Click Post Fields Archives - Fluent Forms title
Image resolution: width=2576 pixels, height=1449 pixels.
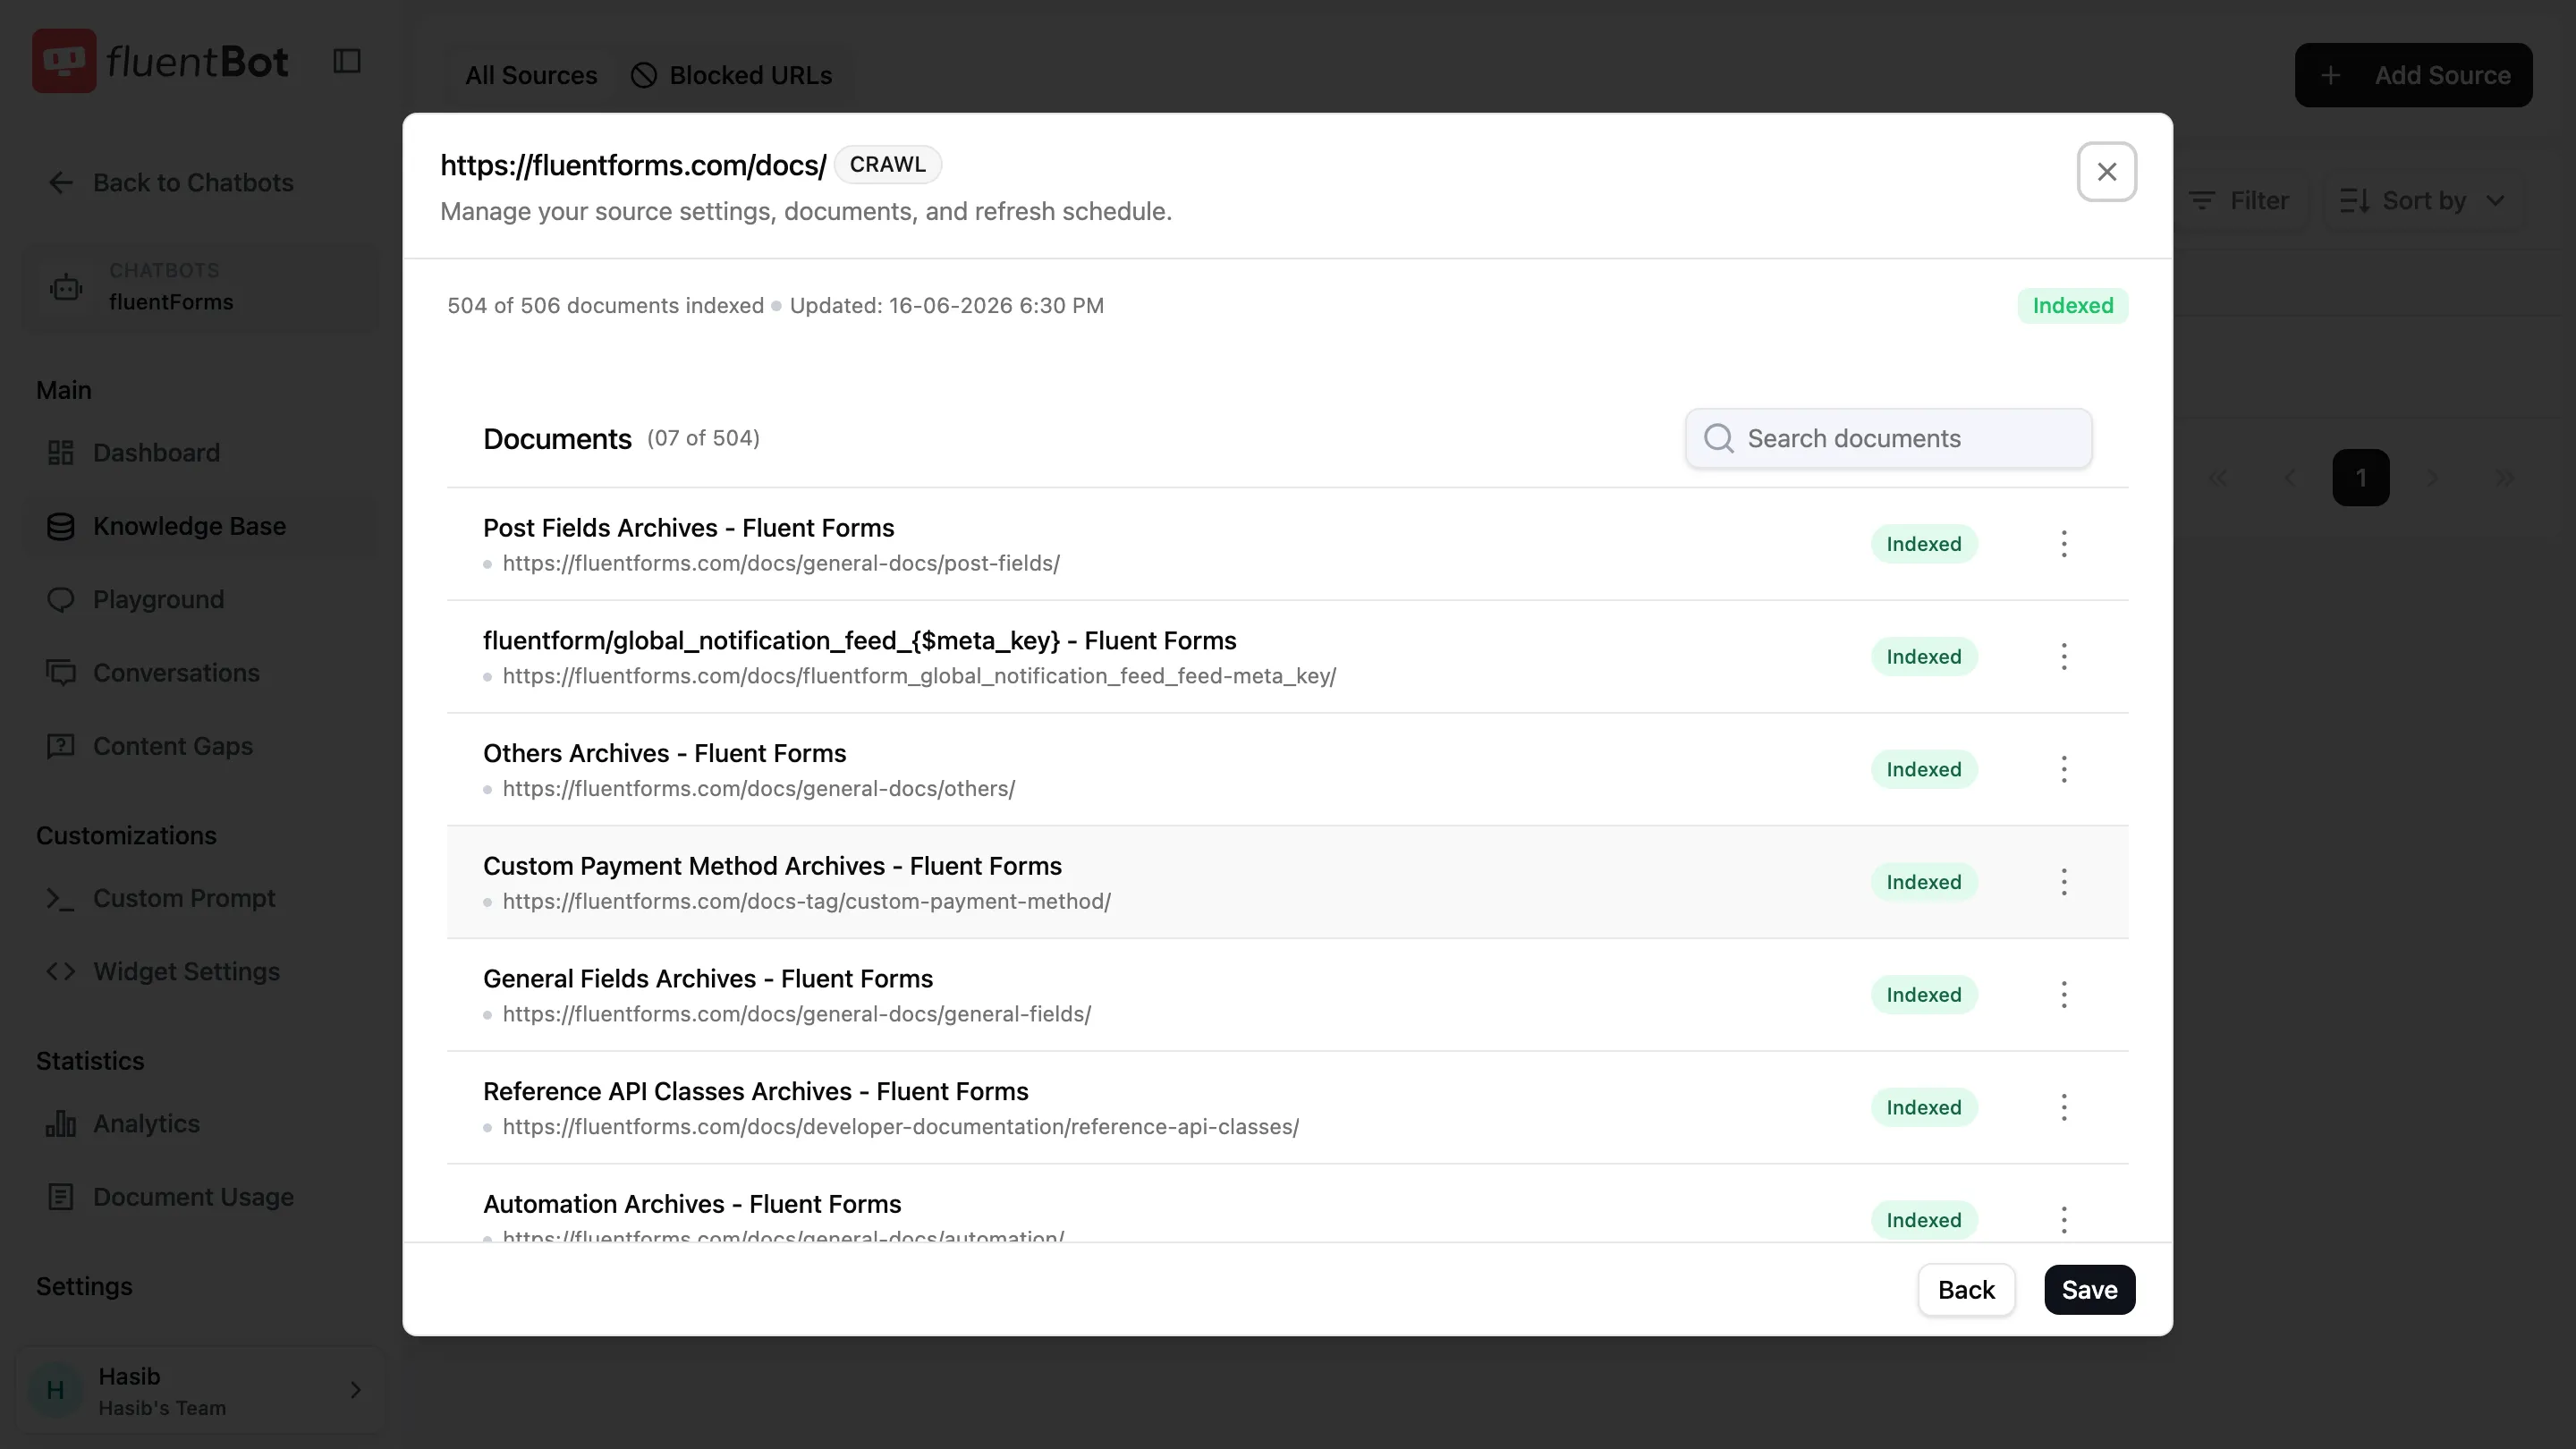click(688, 528)
